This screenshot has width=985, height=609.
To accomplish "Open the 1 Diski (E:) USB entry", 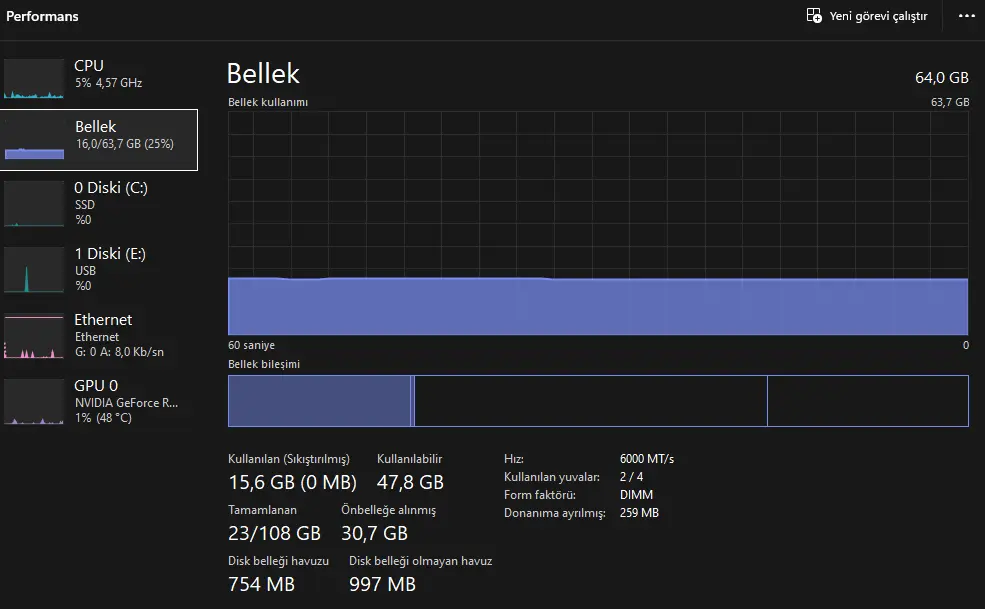I will coord(99,269).
